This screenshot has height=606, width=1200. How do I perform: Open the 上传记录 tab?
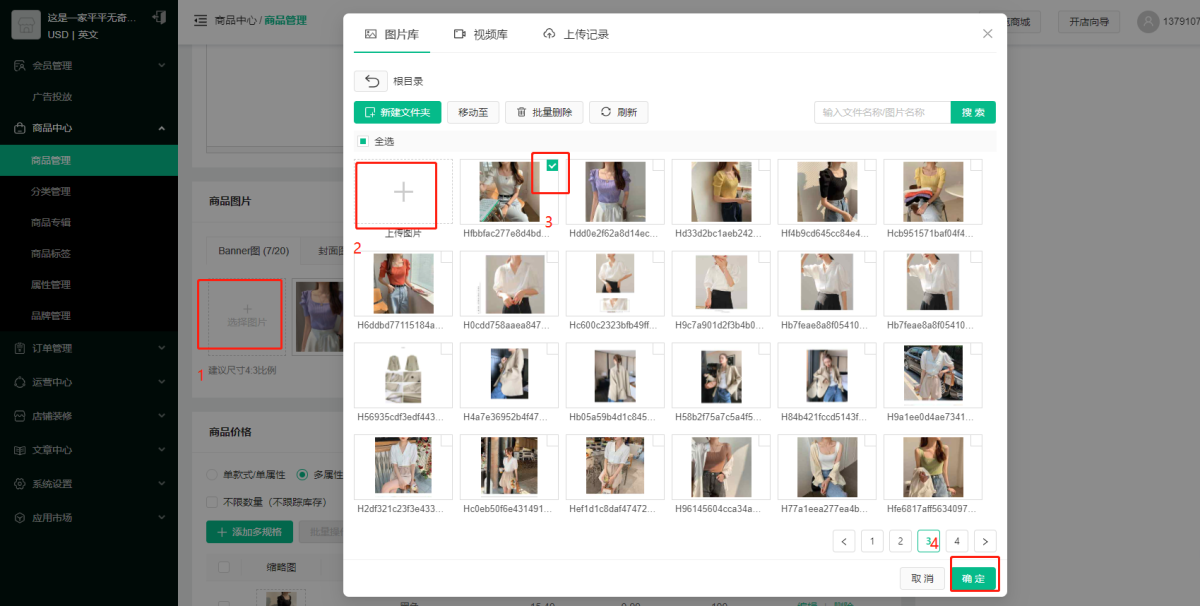[576, 34]
